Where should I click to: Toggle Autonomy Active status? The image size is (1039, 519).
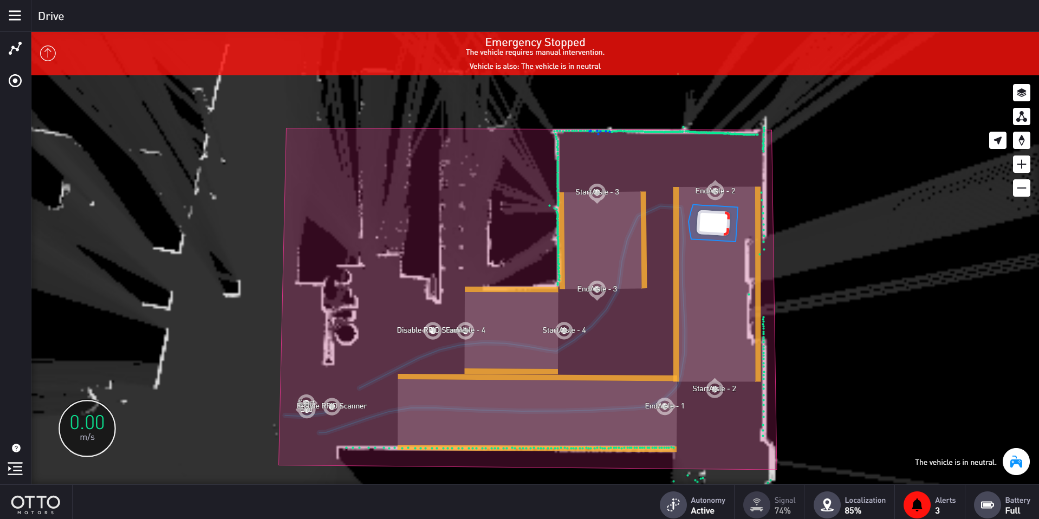click(673, 505)
